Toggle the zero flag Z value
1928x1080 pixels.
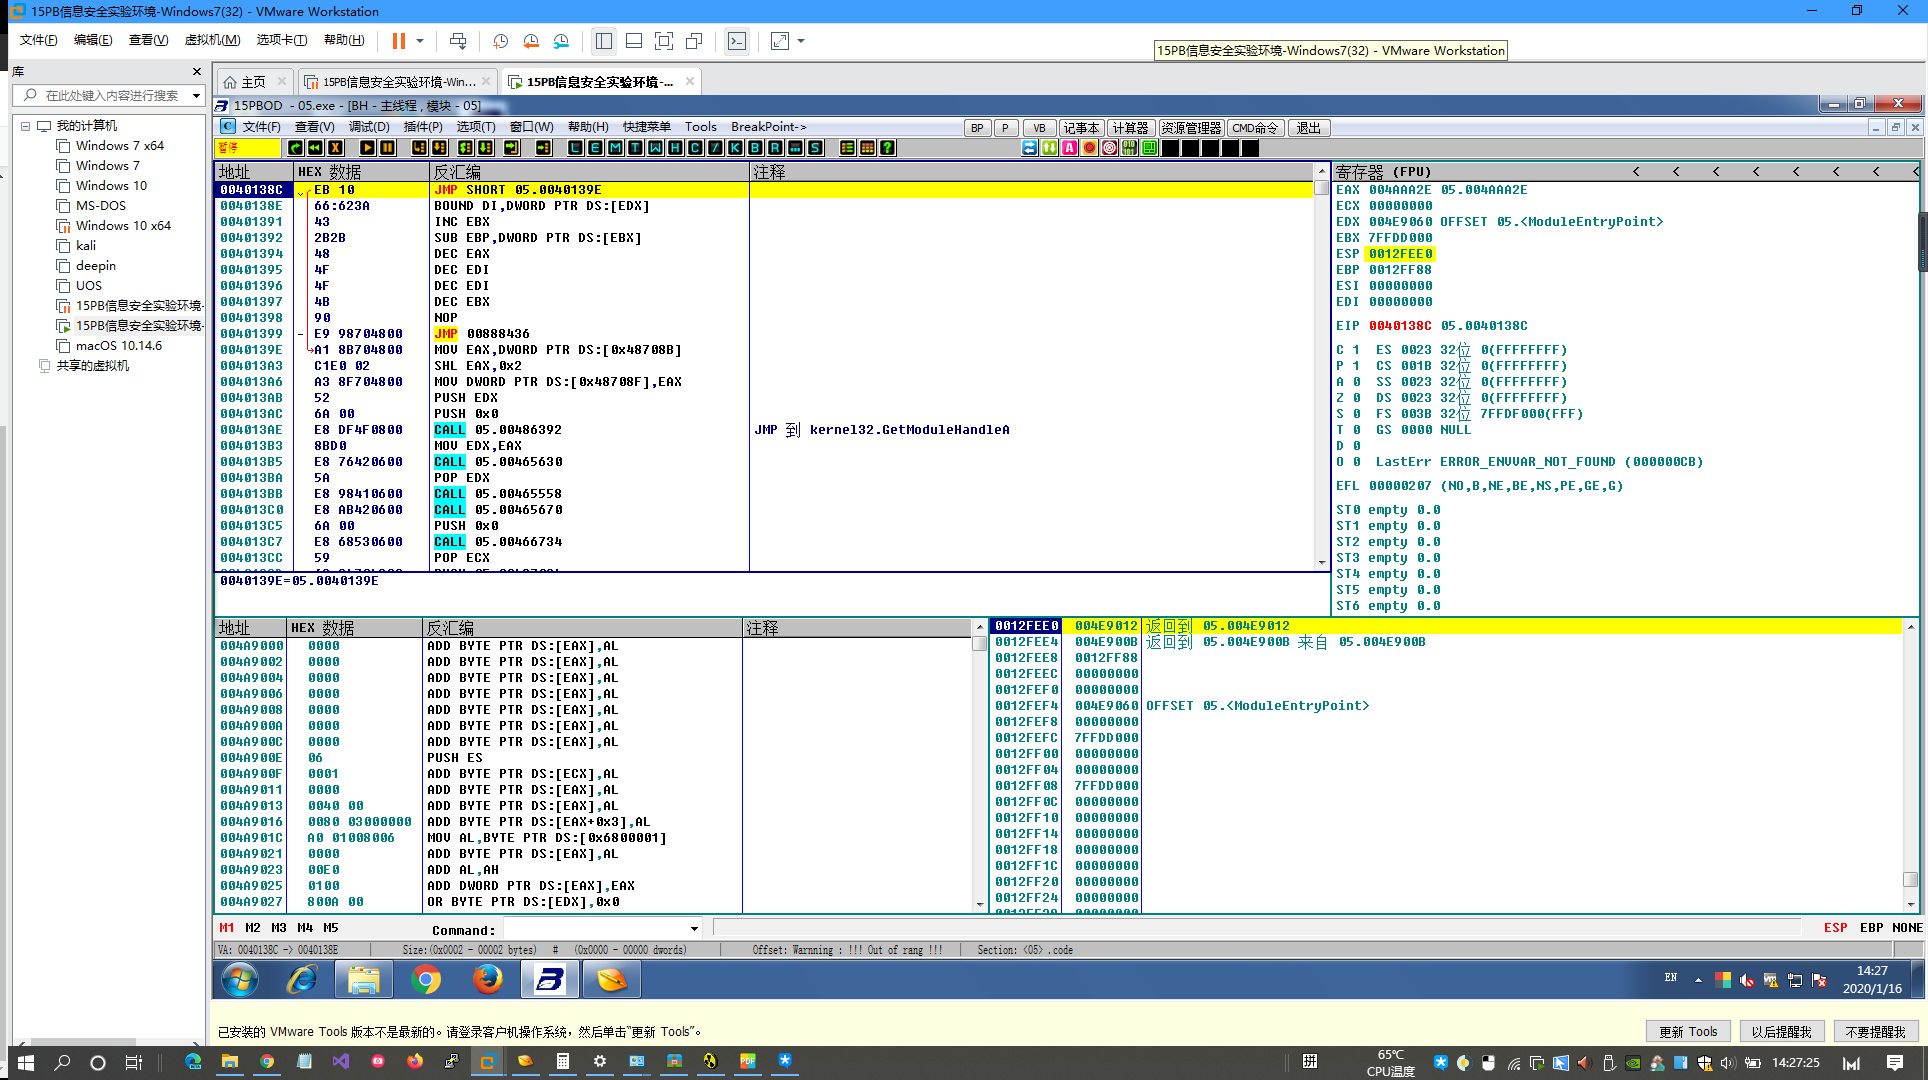tap(1356, 398)
